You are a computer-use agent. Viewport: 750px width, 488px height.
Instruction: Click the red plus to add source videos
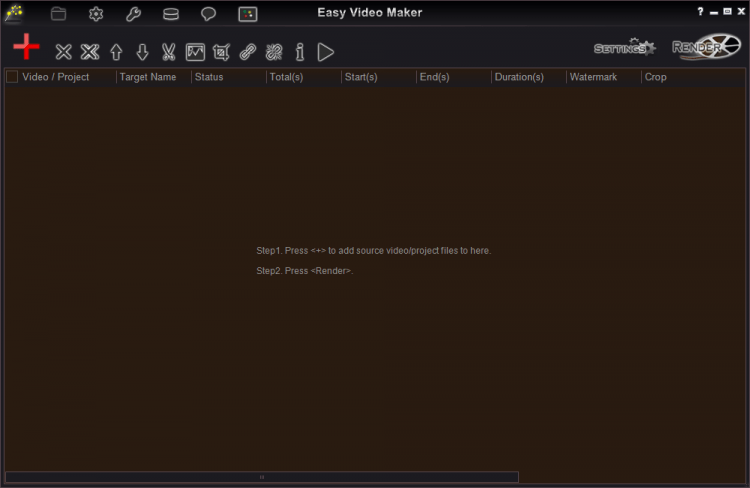[x=26, y=47]
